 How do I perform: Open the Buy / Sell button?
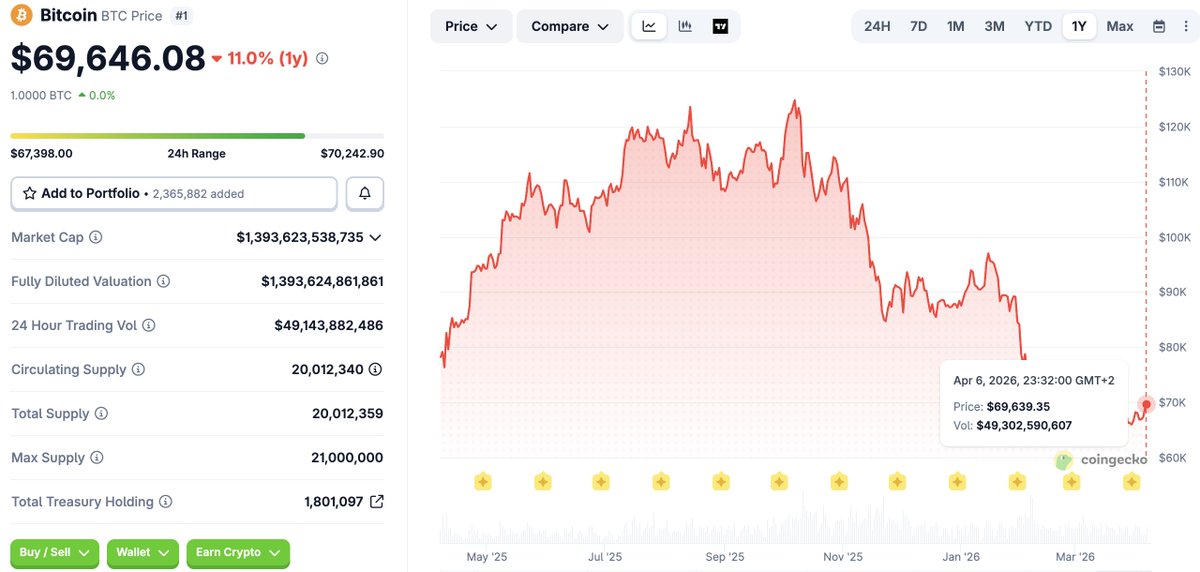tap(55, 553)
